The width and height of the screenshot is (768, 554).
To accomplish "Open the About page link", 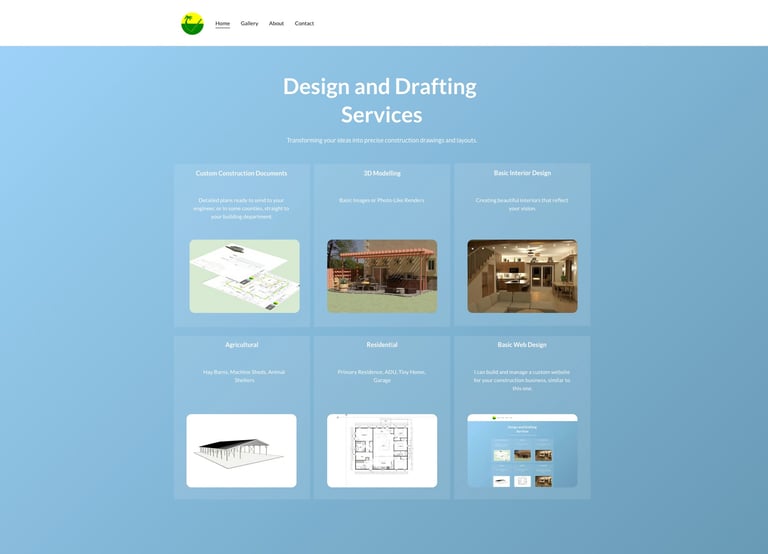I will click(276, 24).
